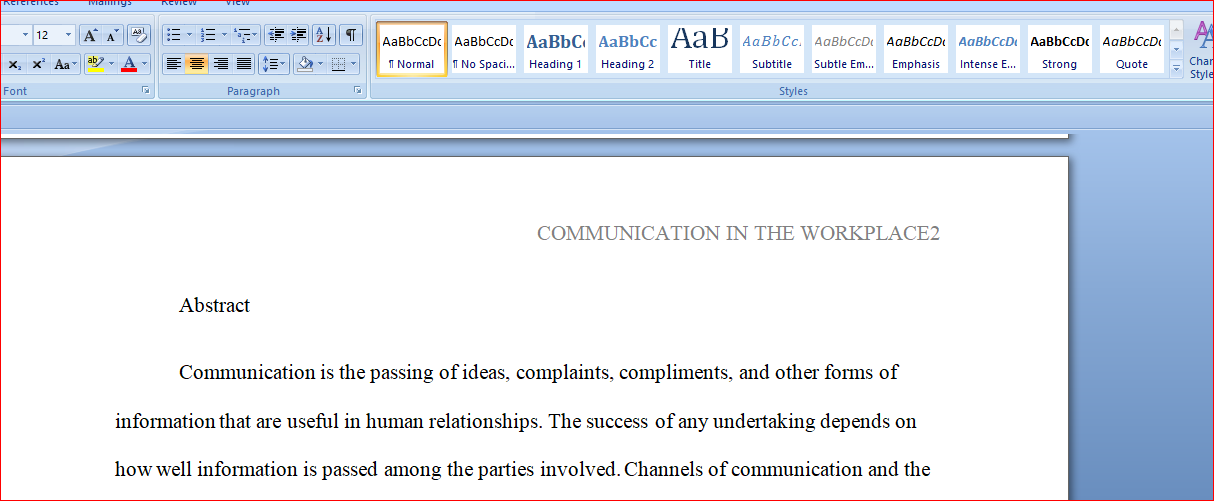The image size is (1214, 501).
Task: Click the Borders icon
Action: [x=339, y=64]
